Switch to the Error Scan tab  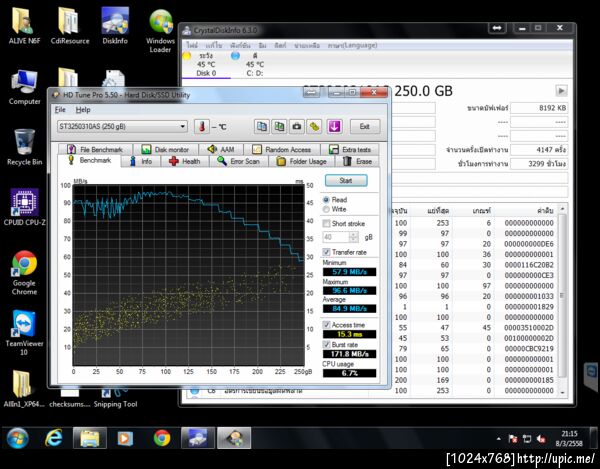[x=238, y=161]
